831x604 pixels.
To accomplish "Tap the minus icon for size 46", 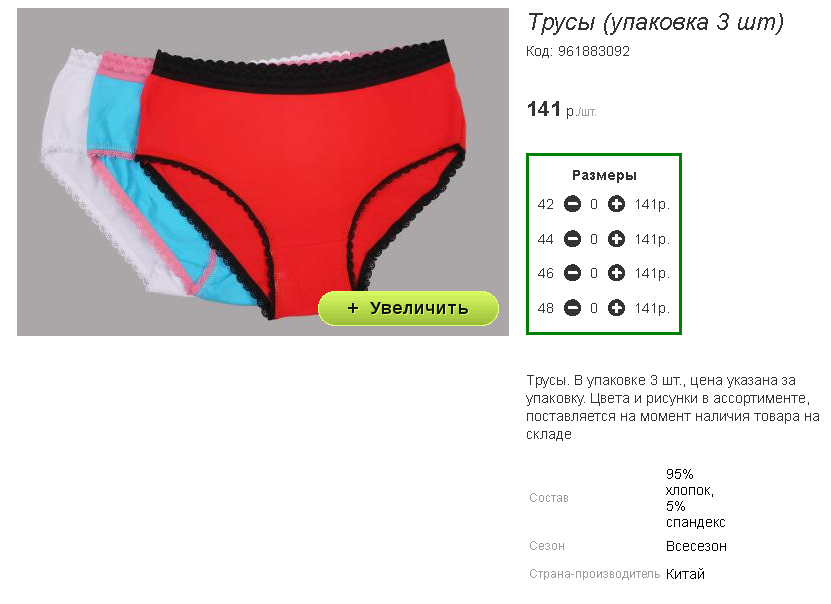I will [x=572, y=273].
